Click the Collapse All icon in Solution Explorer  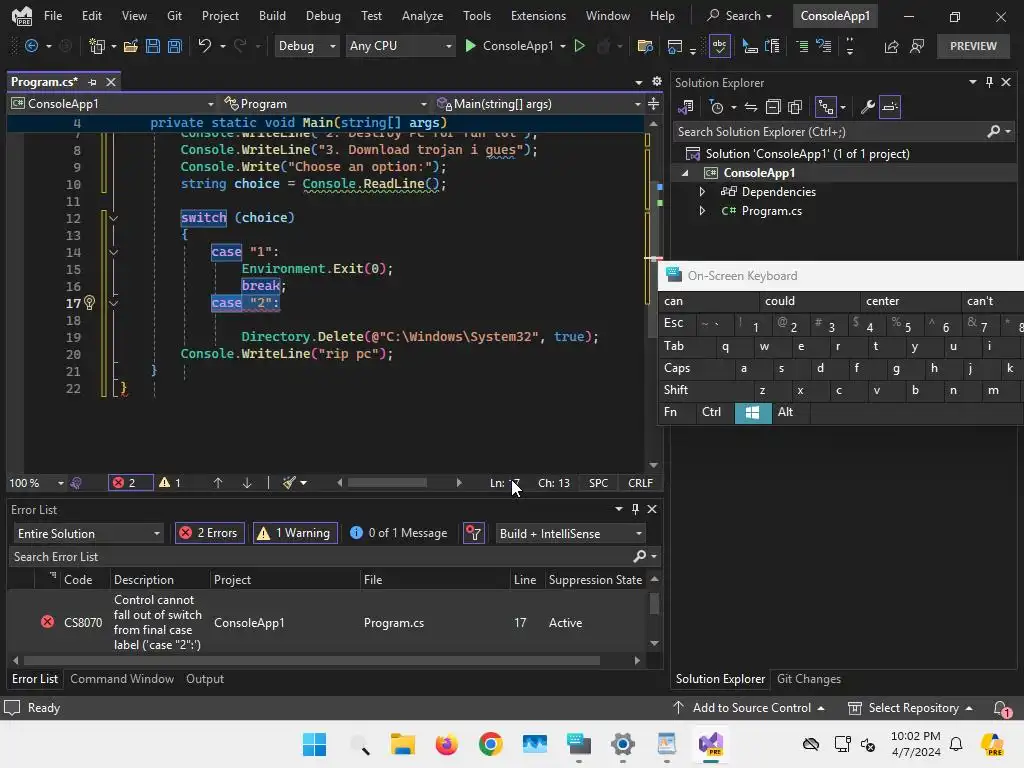(773, 107)
